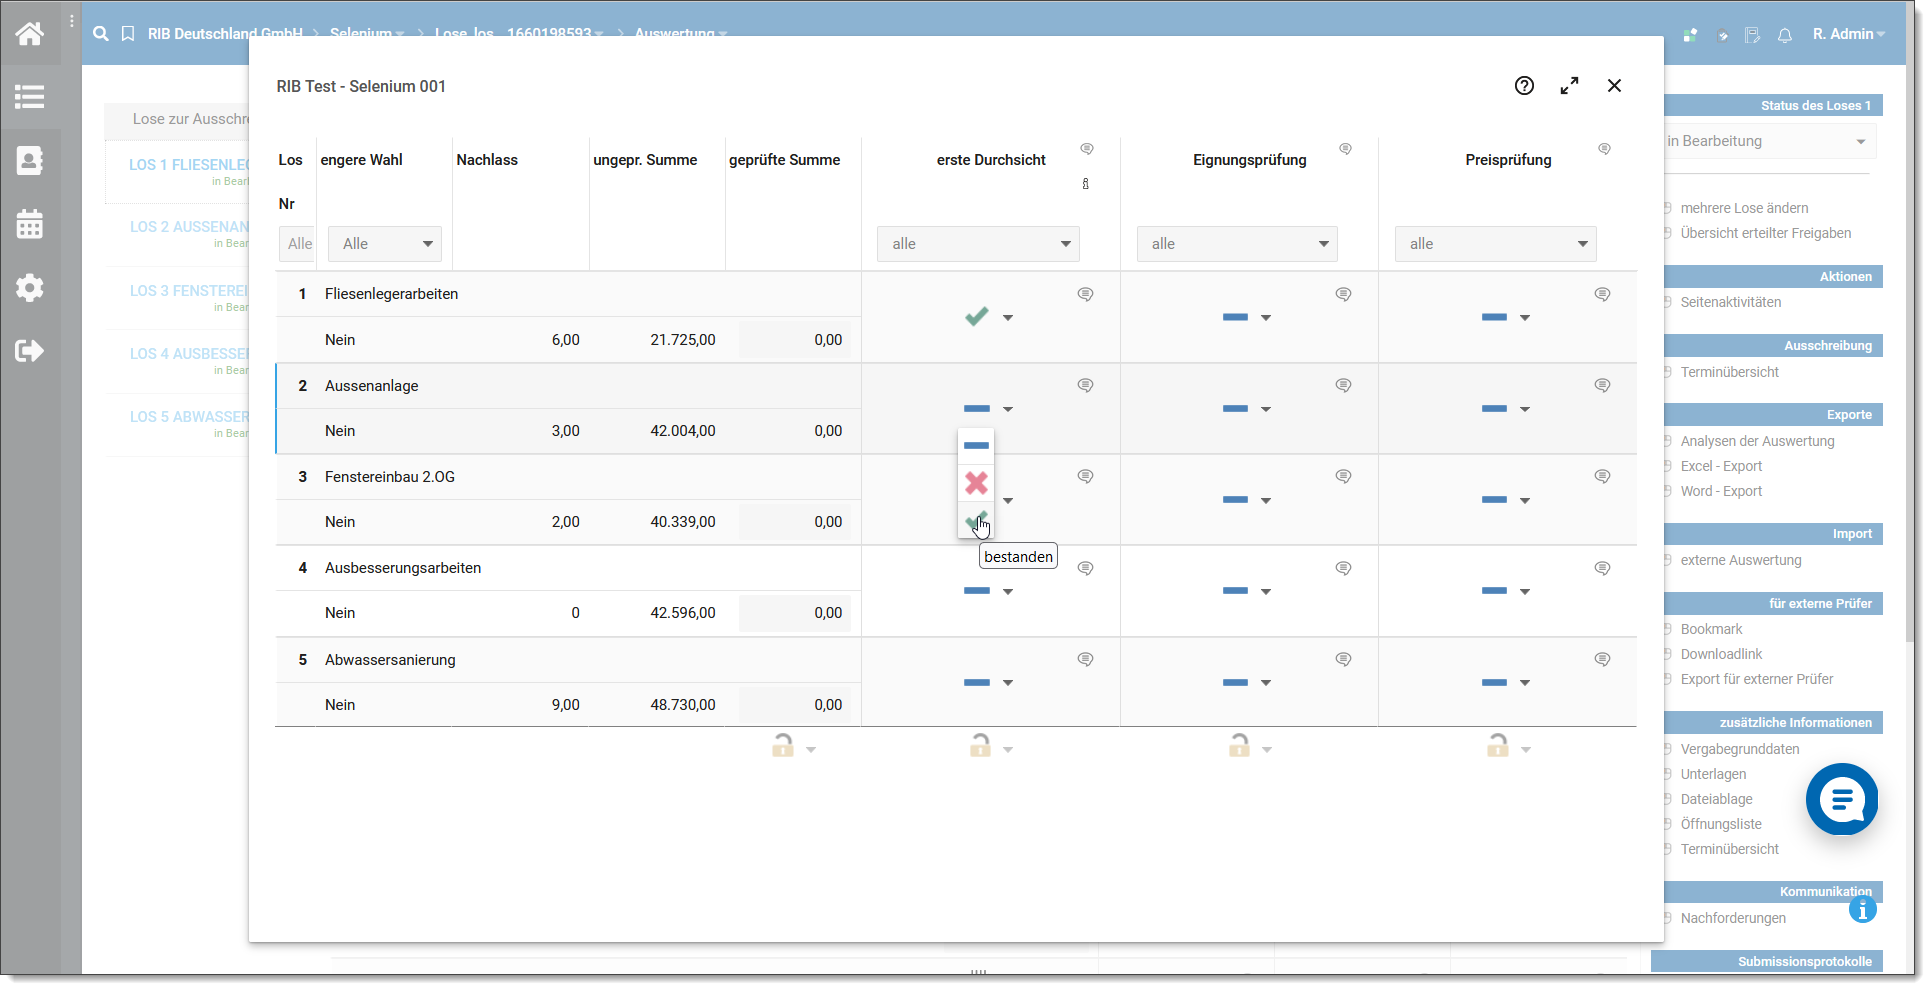The image size is (1930, 990).
Task: Open the notification bell in header
Action: click(1785, 35)
